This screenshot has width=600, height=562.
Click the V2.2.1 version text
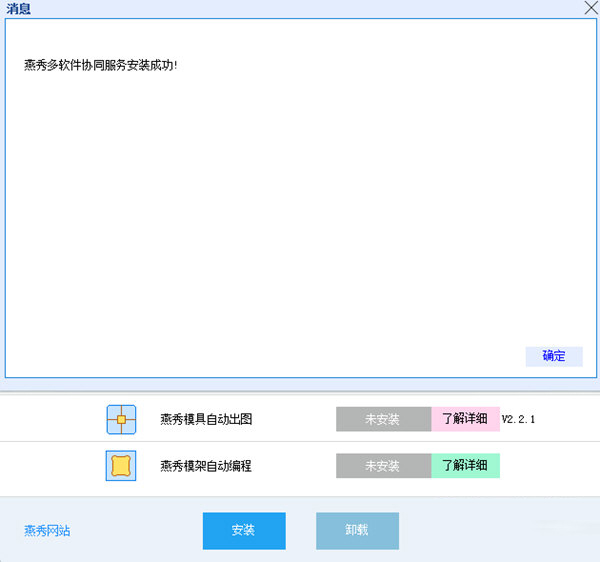pos(518,419)
